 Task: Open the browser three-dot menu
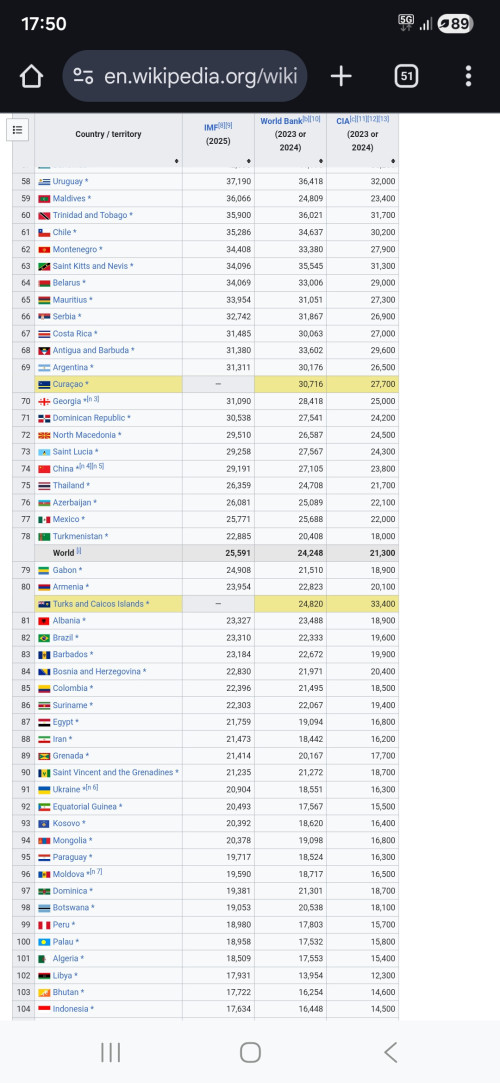468,76
